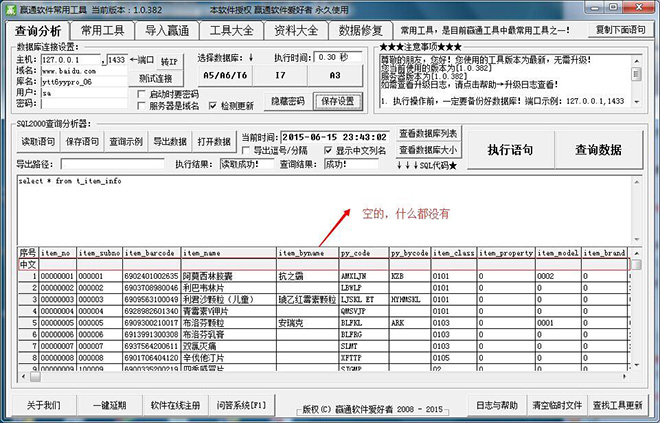
Task: Click the 读取语句 button
Action: point(38,142)
